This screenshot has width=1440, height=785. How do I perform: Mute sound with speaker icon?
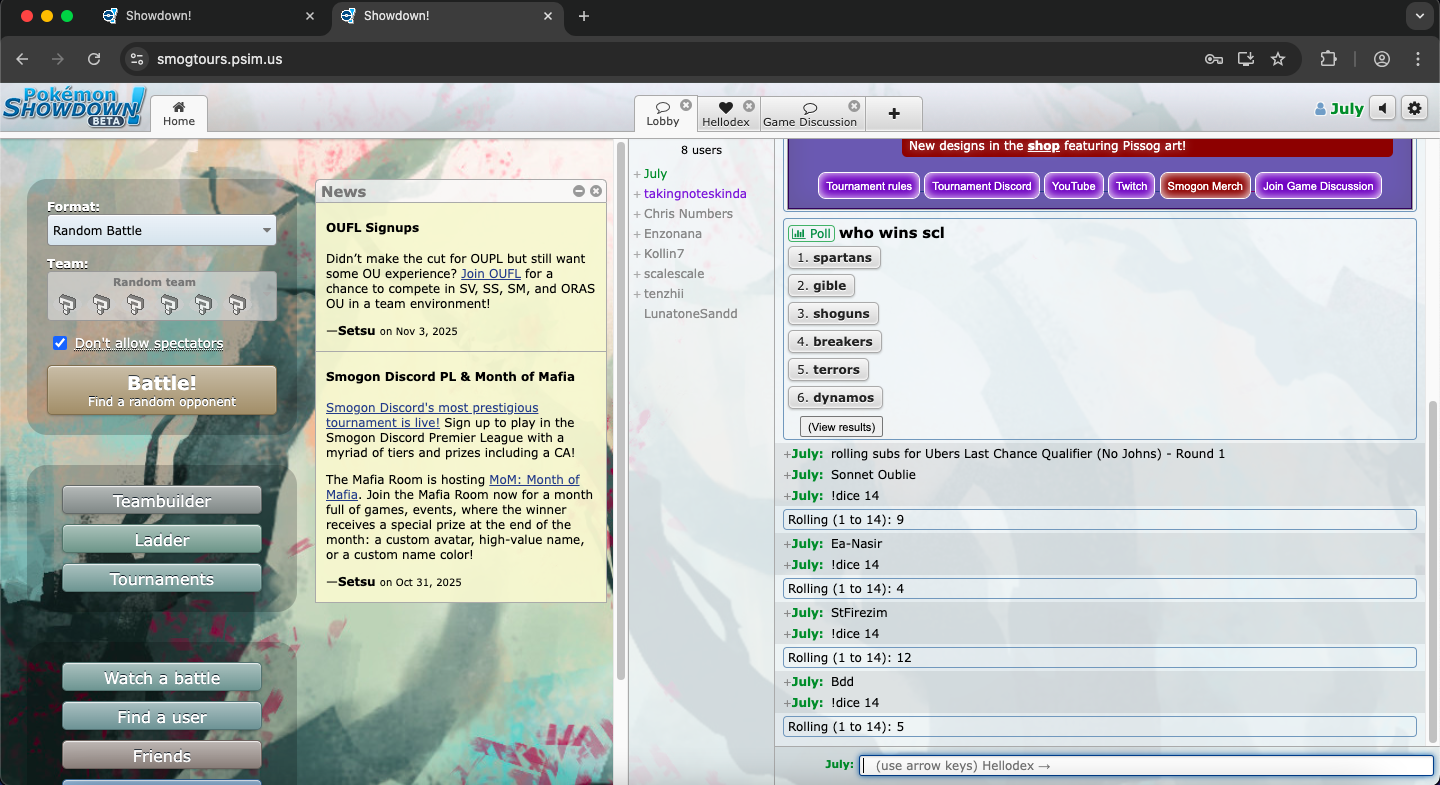click(1382, 108)
